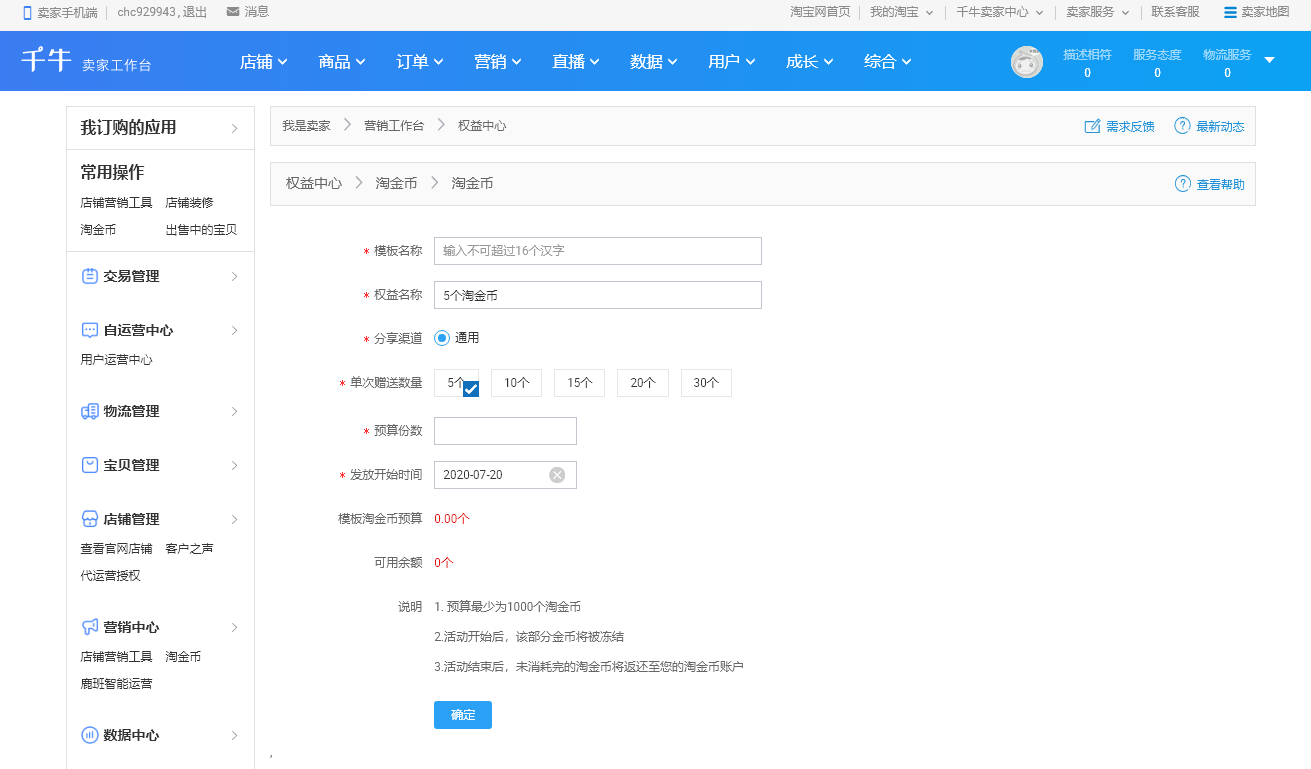Viewport: 1311px width, 769px height.
Task: Click the 最新动态 question mark icon
Action: [1182, 126]
